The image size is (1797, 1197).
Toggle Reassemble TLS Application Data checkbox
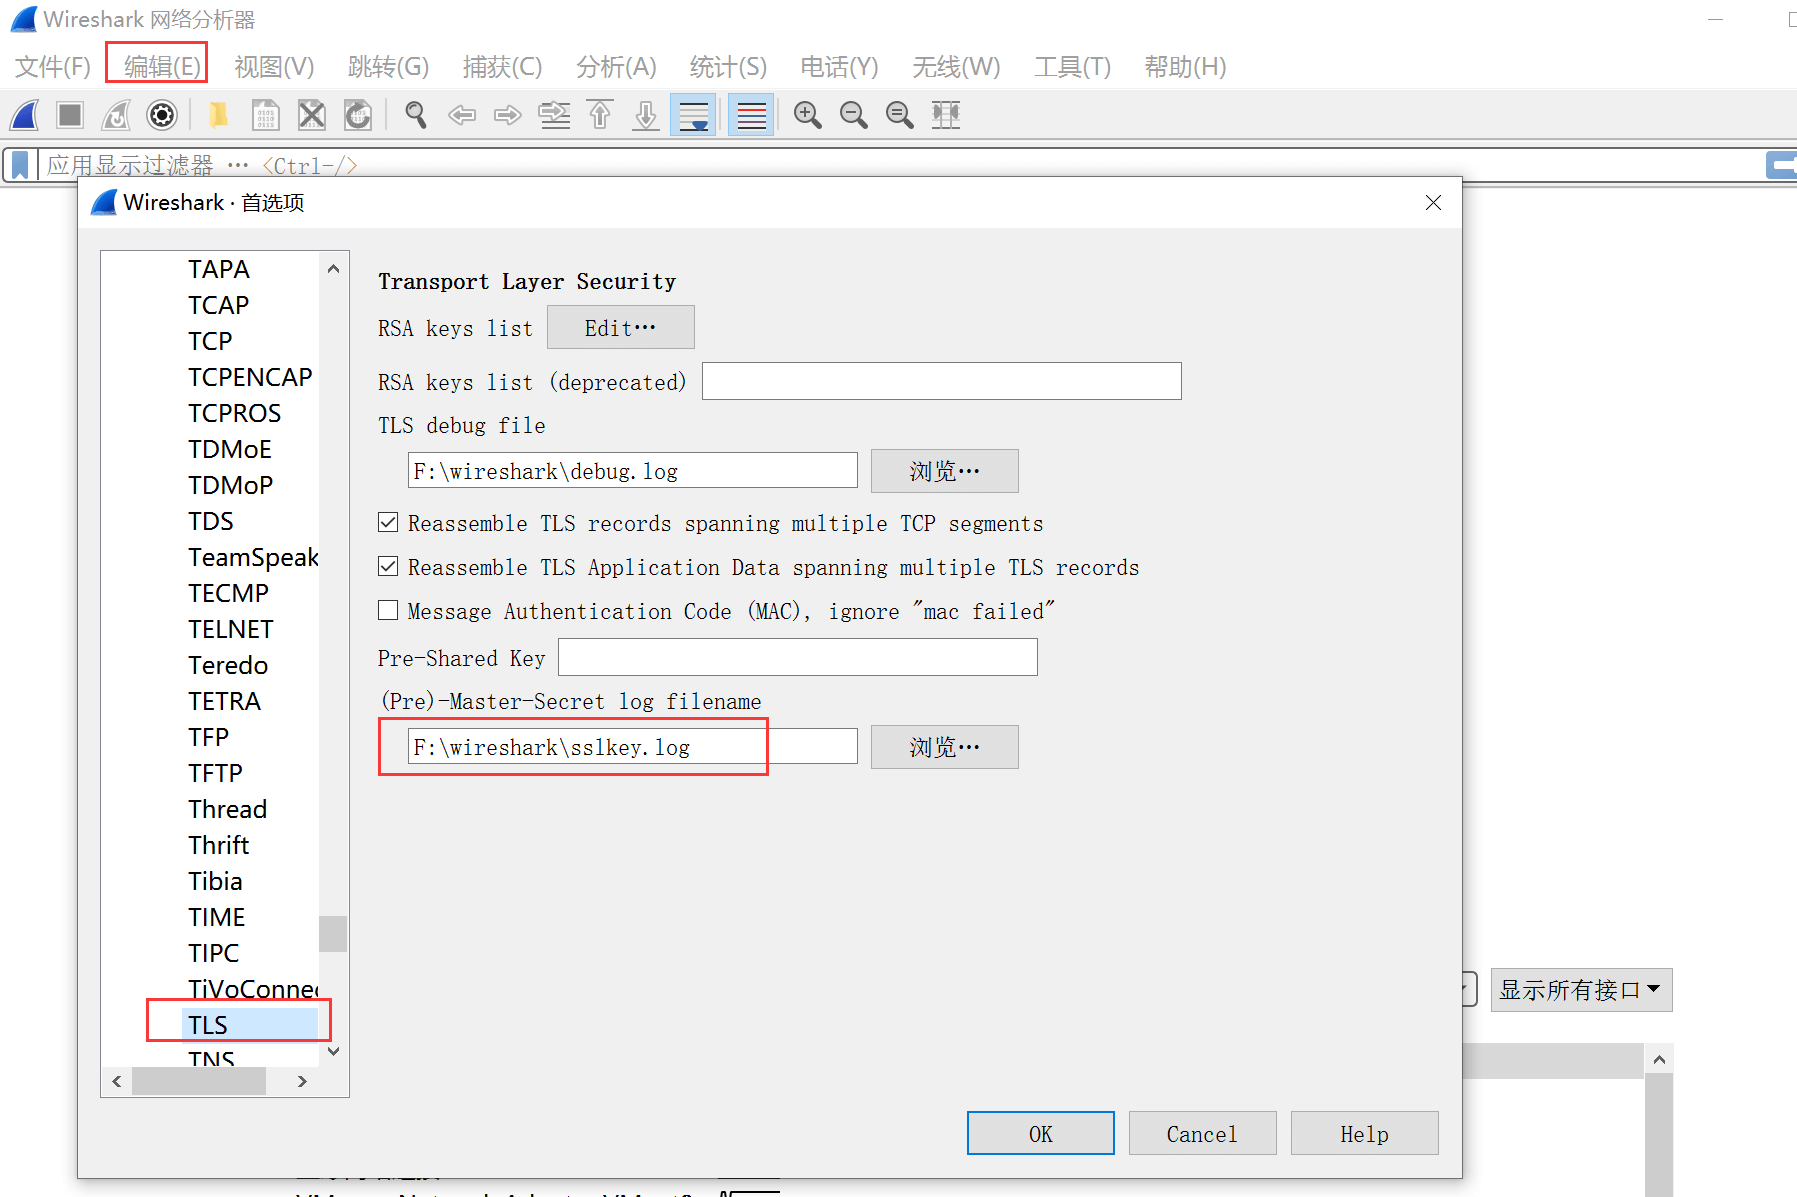(388, 566)
